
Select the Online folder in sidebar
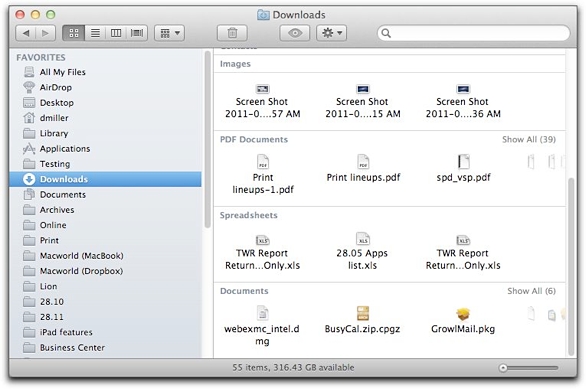coord(105,225)
